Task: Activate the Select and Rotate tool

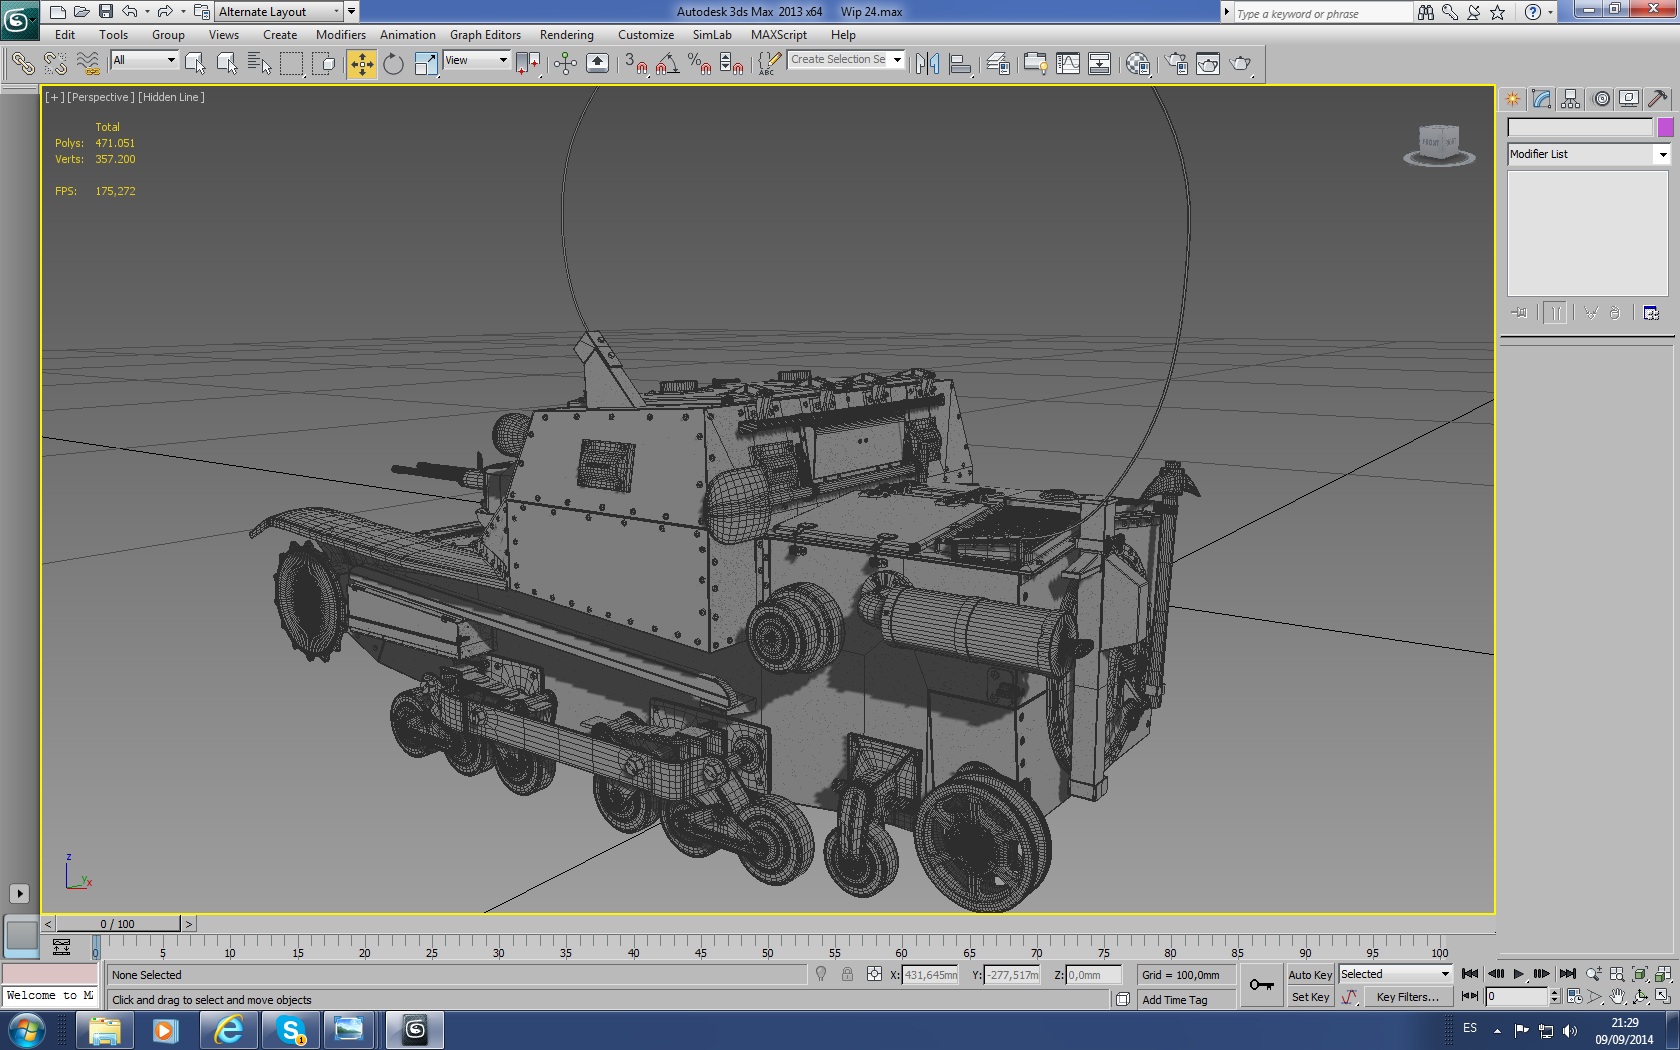Action: (393, 64)
